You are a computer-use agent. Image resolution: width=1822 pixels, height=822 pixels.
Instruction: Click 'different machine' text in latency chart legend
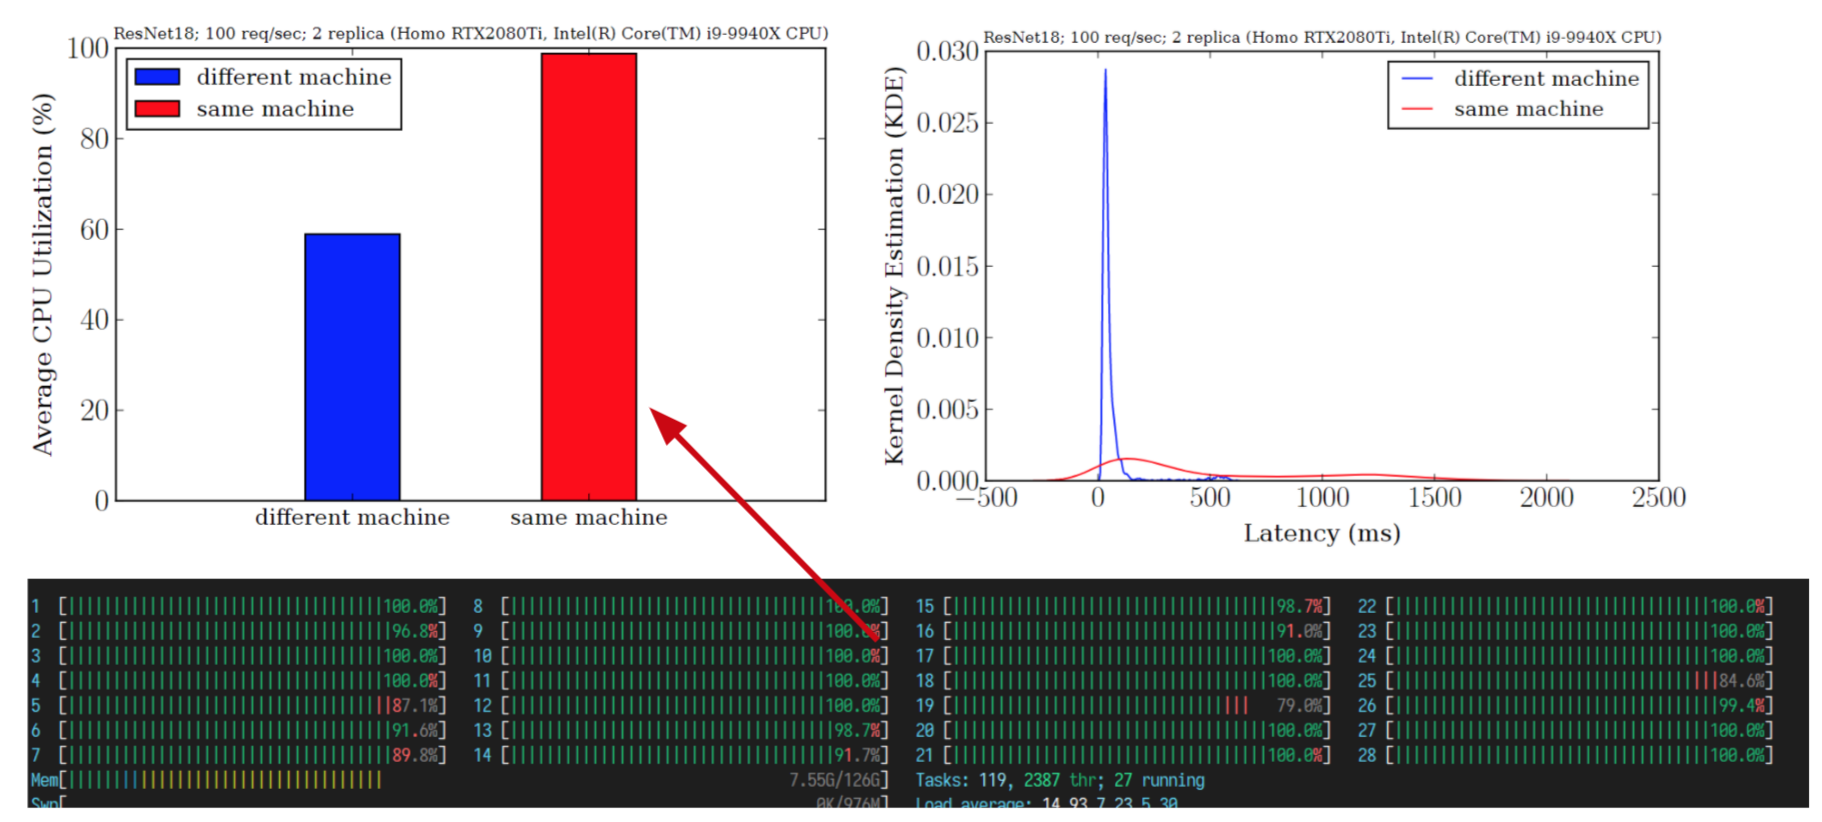[1546, 78]
